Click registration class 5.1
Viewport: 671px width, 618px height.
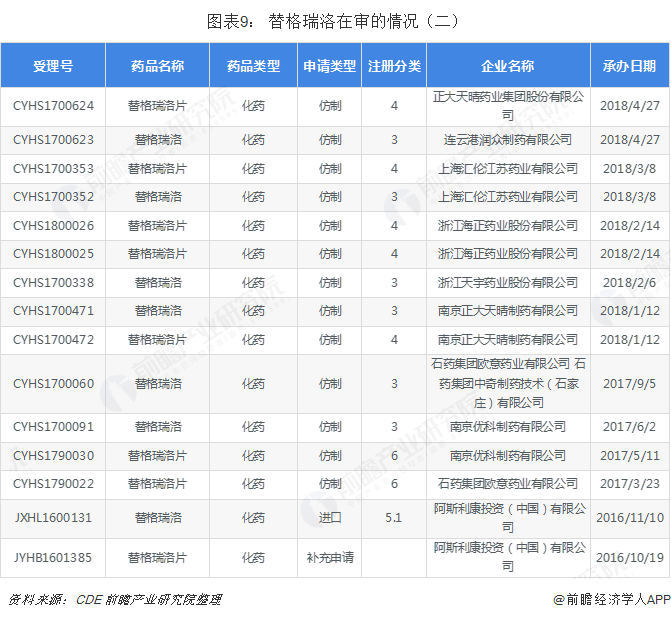(394, 518)
